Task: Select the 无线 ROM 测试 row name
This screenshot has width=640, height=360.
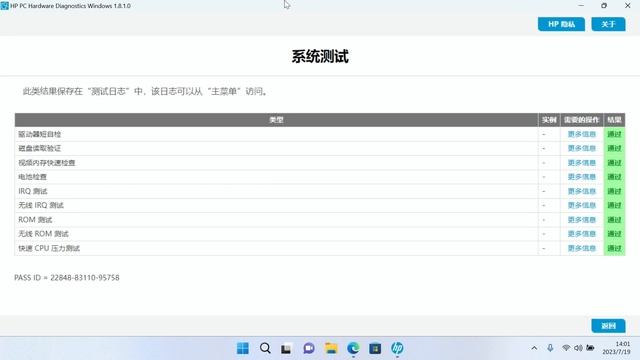Action: pyautogui.click(x=43, y=234)
